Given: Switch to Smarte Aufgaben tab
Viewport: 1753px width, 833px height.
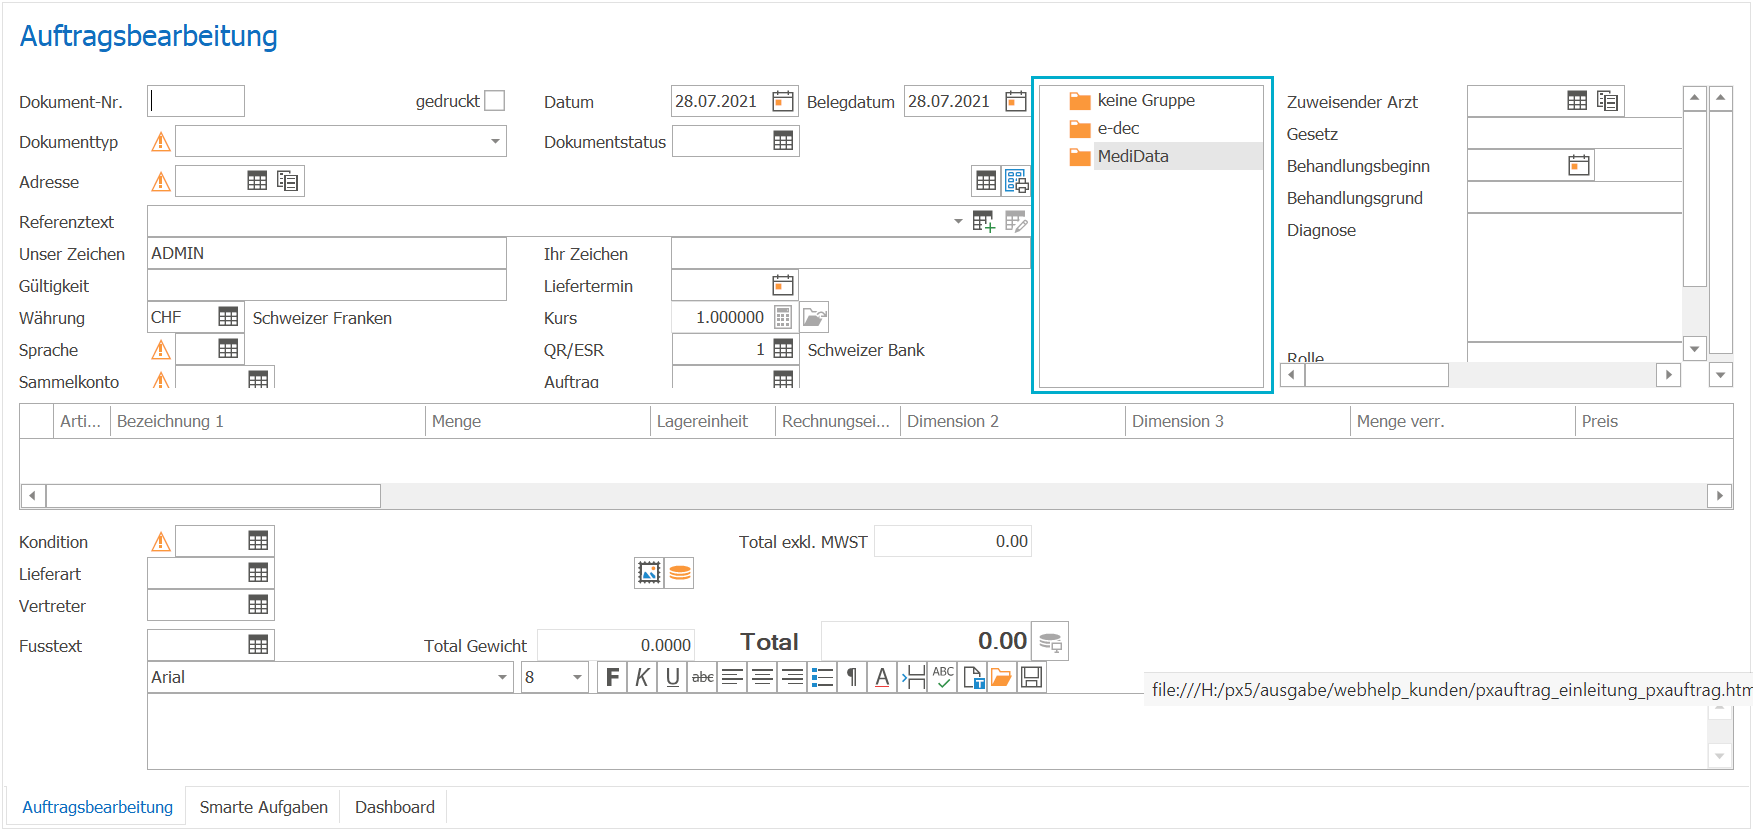Looking at the screenshot, I should (263, 807).
